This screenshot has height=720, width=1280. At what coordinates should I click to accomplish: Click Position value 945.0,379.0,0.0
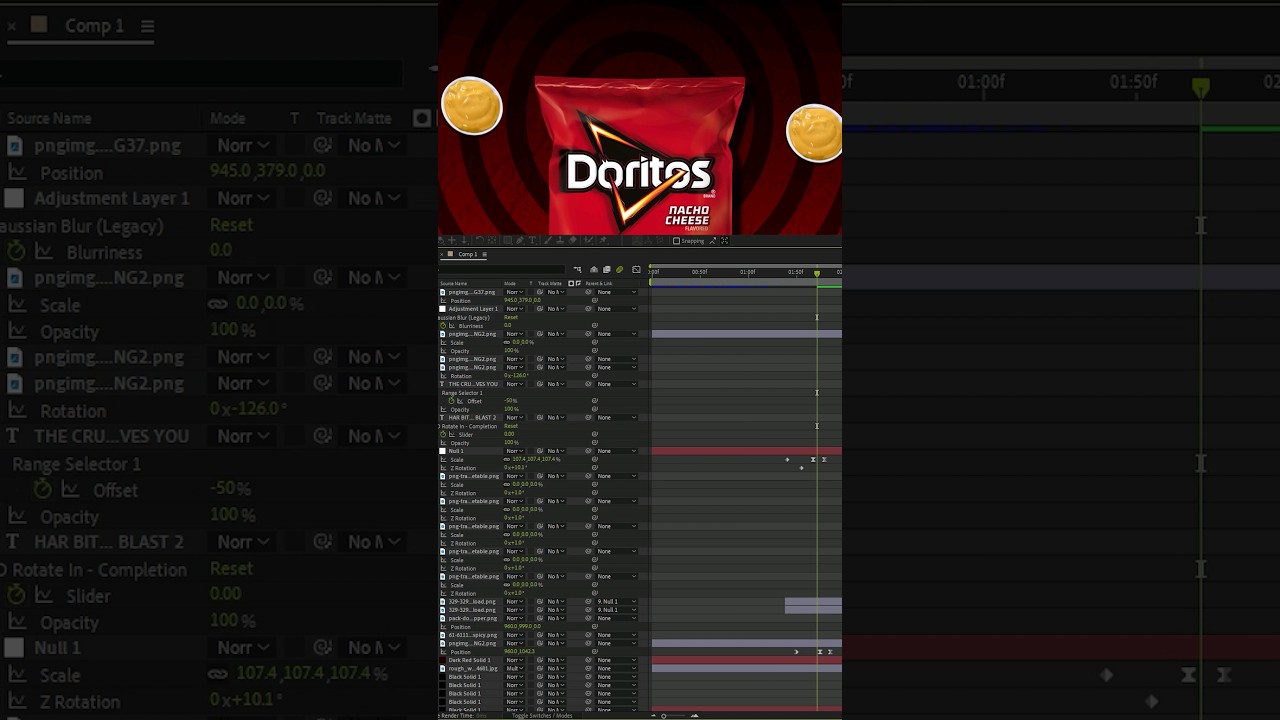[x=522, y=300]
